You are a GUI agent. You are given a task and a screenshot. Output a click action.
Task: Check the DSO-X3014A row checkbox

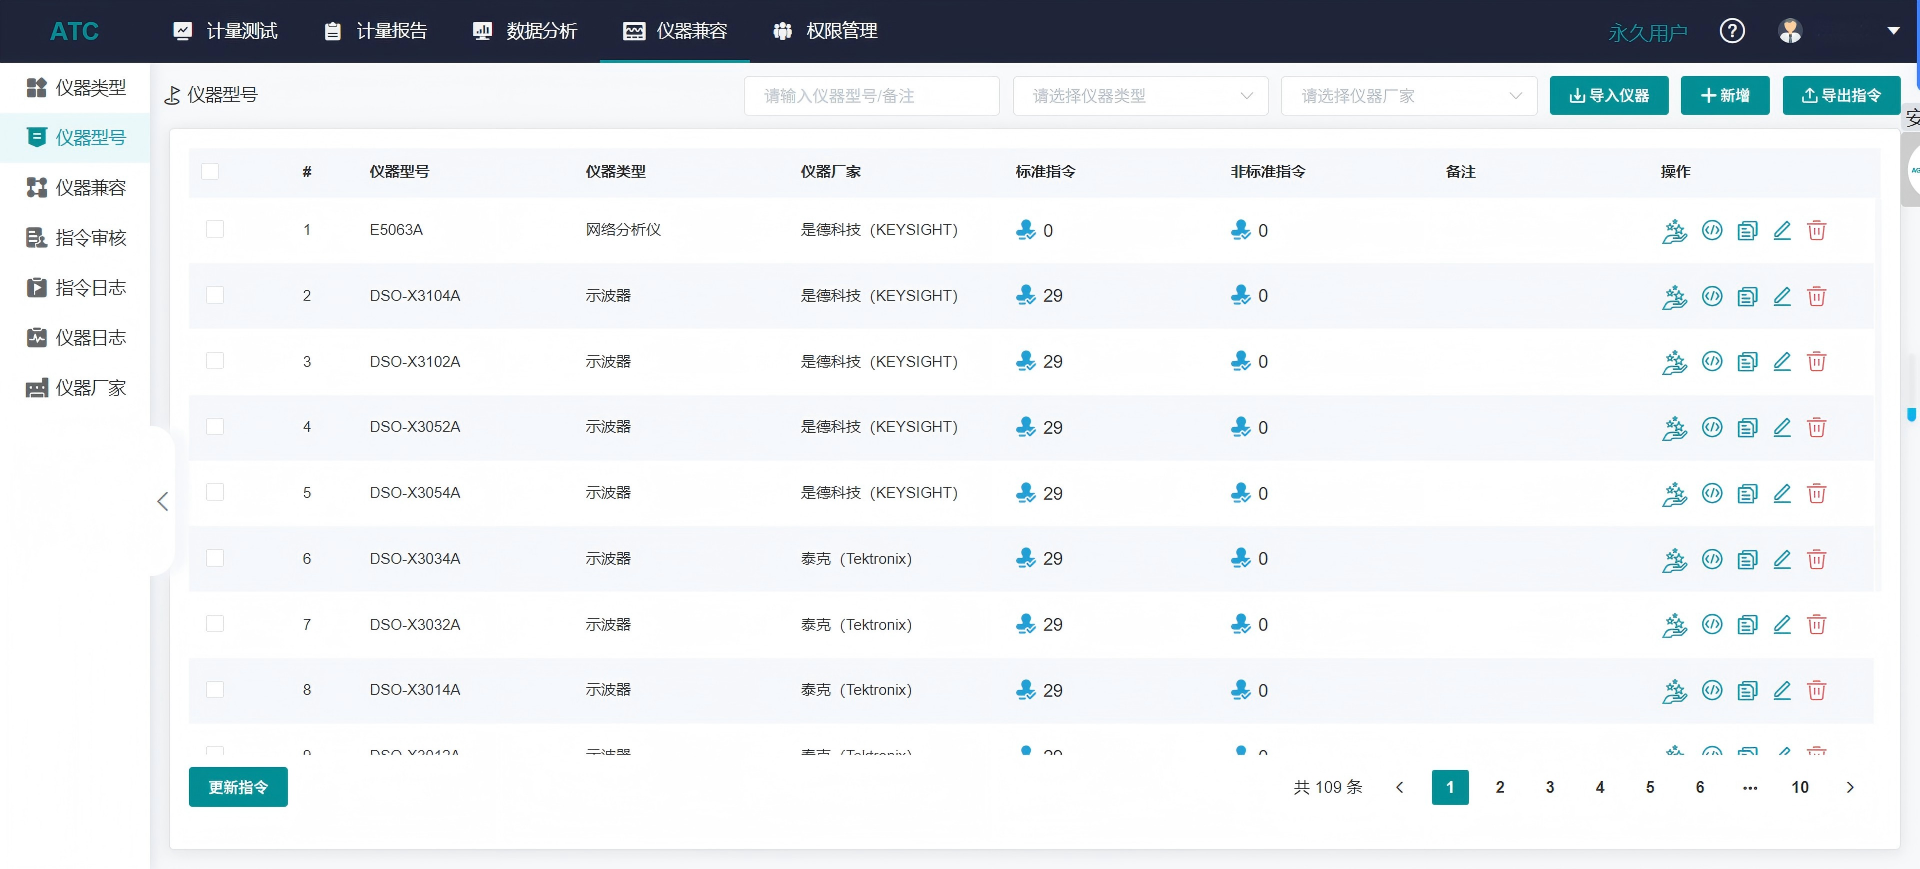coord(215,690)
